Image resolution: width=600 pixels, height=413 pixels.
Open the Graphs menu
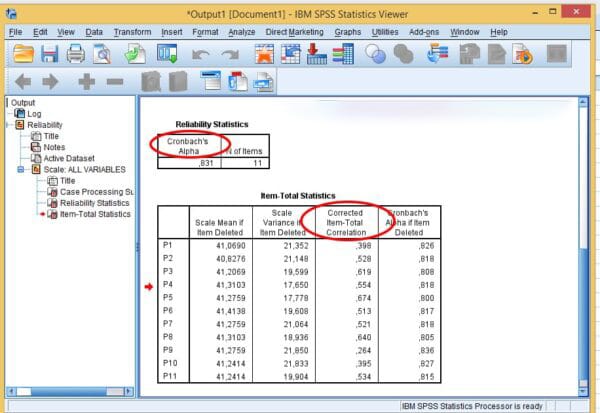[348, 32]
